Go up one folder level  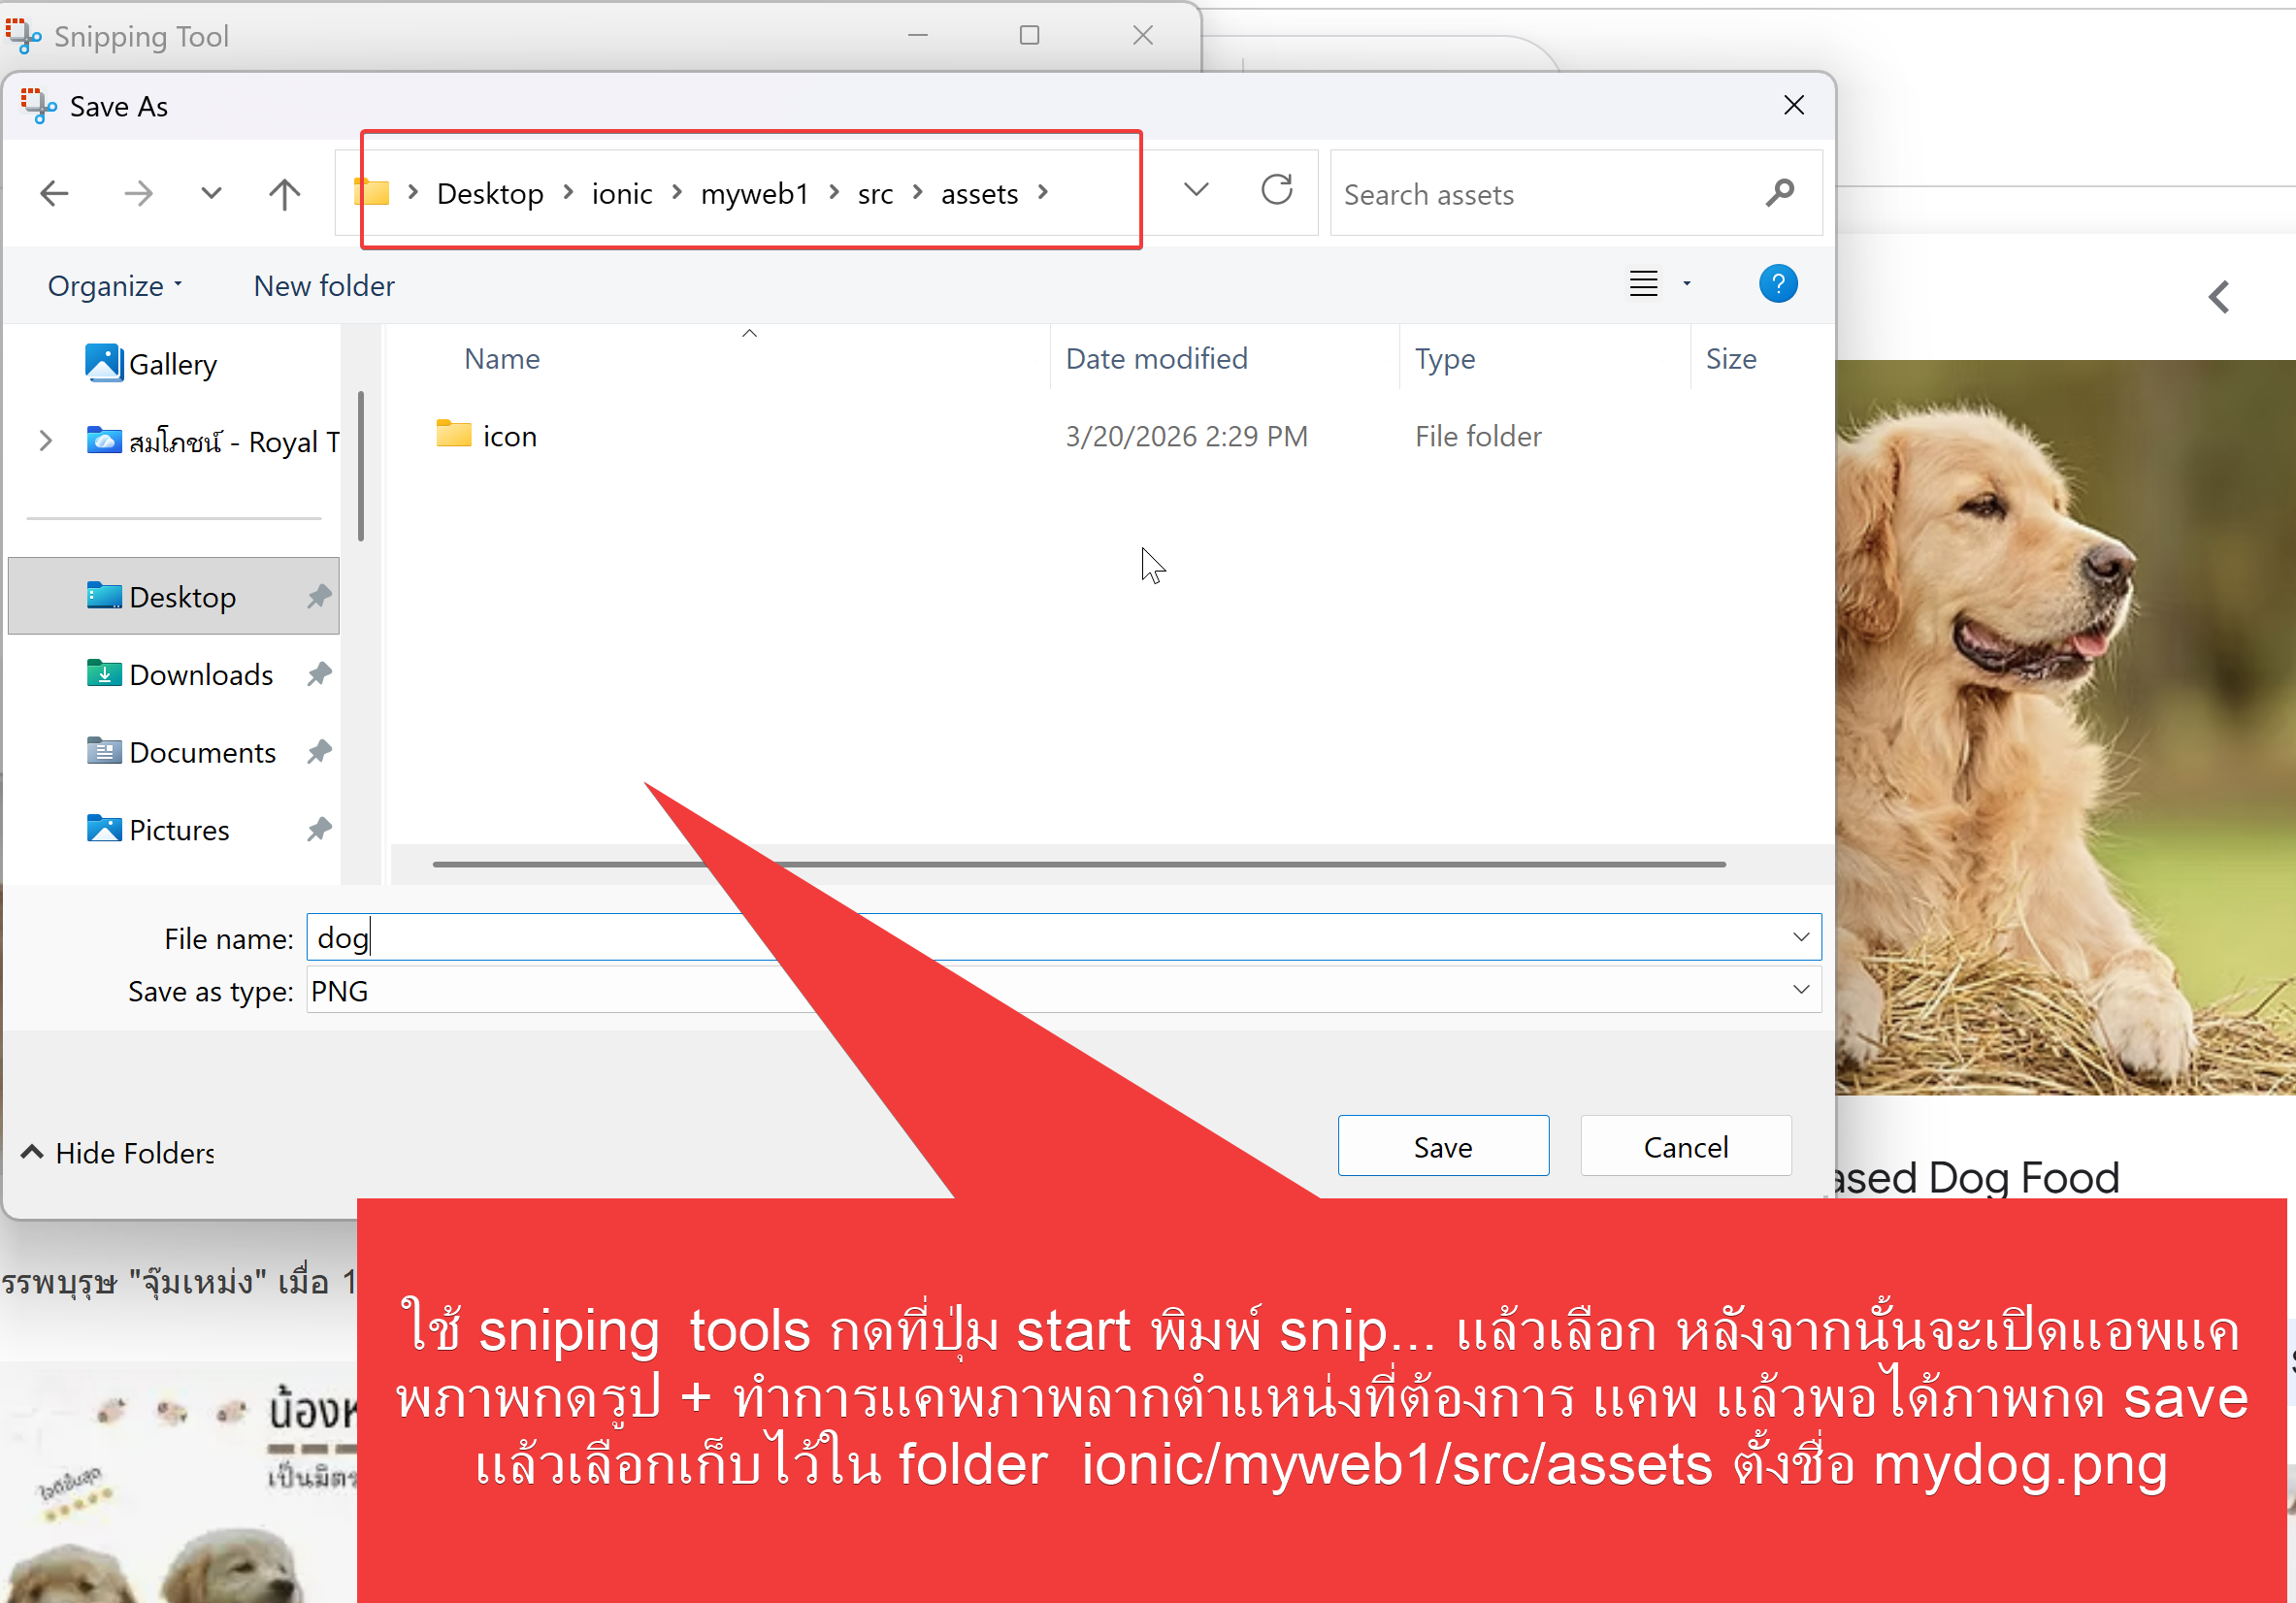click(285, 192)
